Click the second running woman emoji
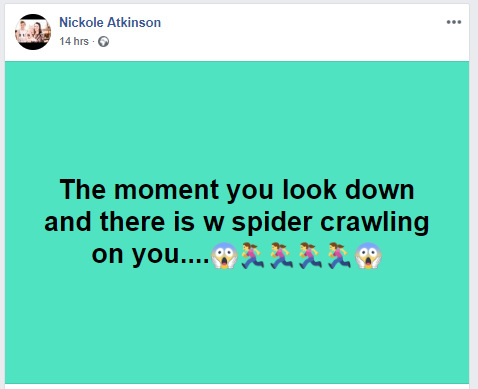Screen dimensions: 478x389 click(282, 255)
